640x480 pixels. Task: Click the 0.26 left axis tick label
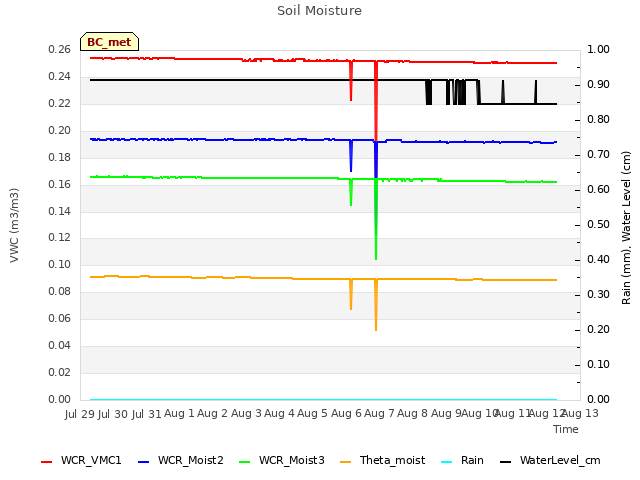60,49
